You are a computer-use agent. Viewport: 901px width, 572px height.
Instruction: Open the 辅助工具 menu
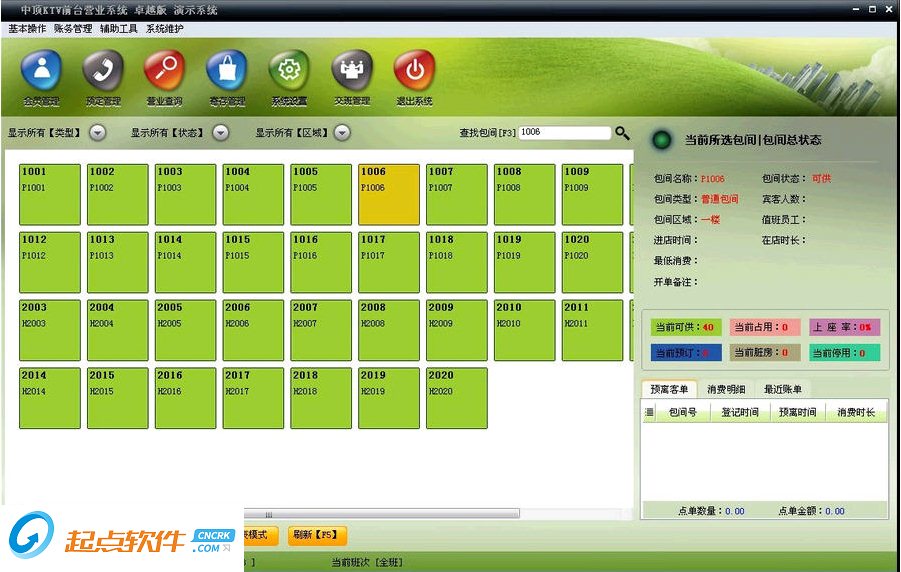click(119, 29)
